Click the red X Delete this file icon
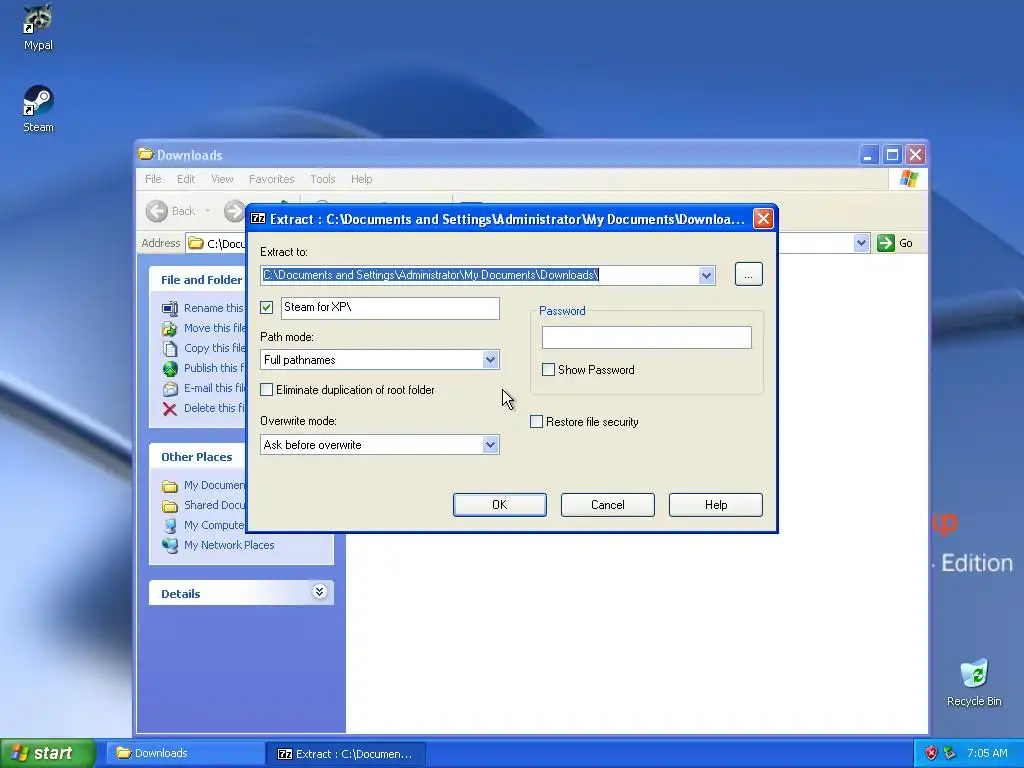This screenshot has height=768, width=1024. pos(170,409)
